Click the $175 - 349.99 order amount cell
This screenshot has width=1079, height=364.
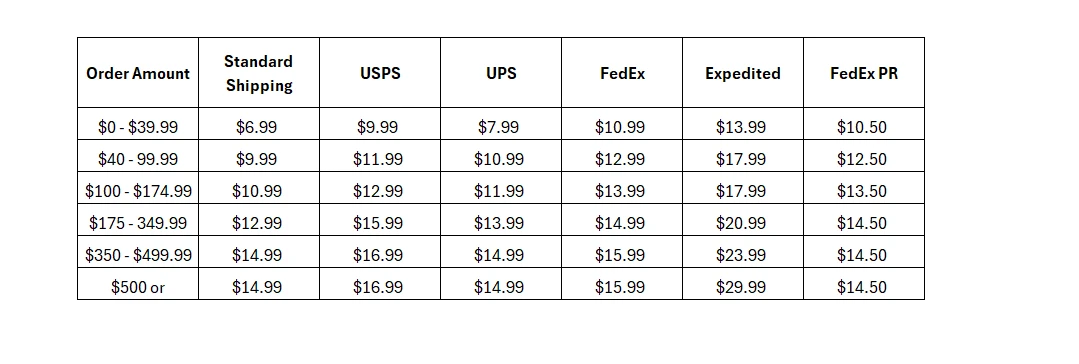click(x=138, y=220)
